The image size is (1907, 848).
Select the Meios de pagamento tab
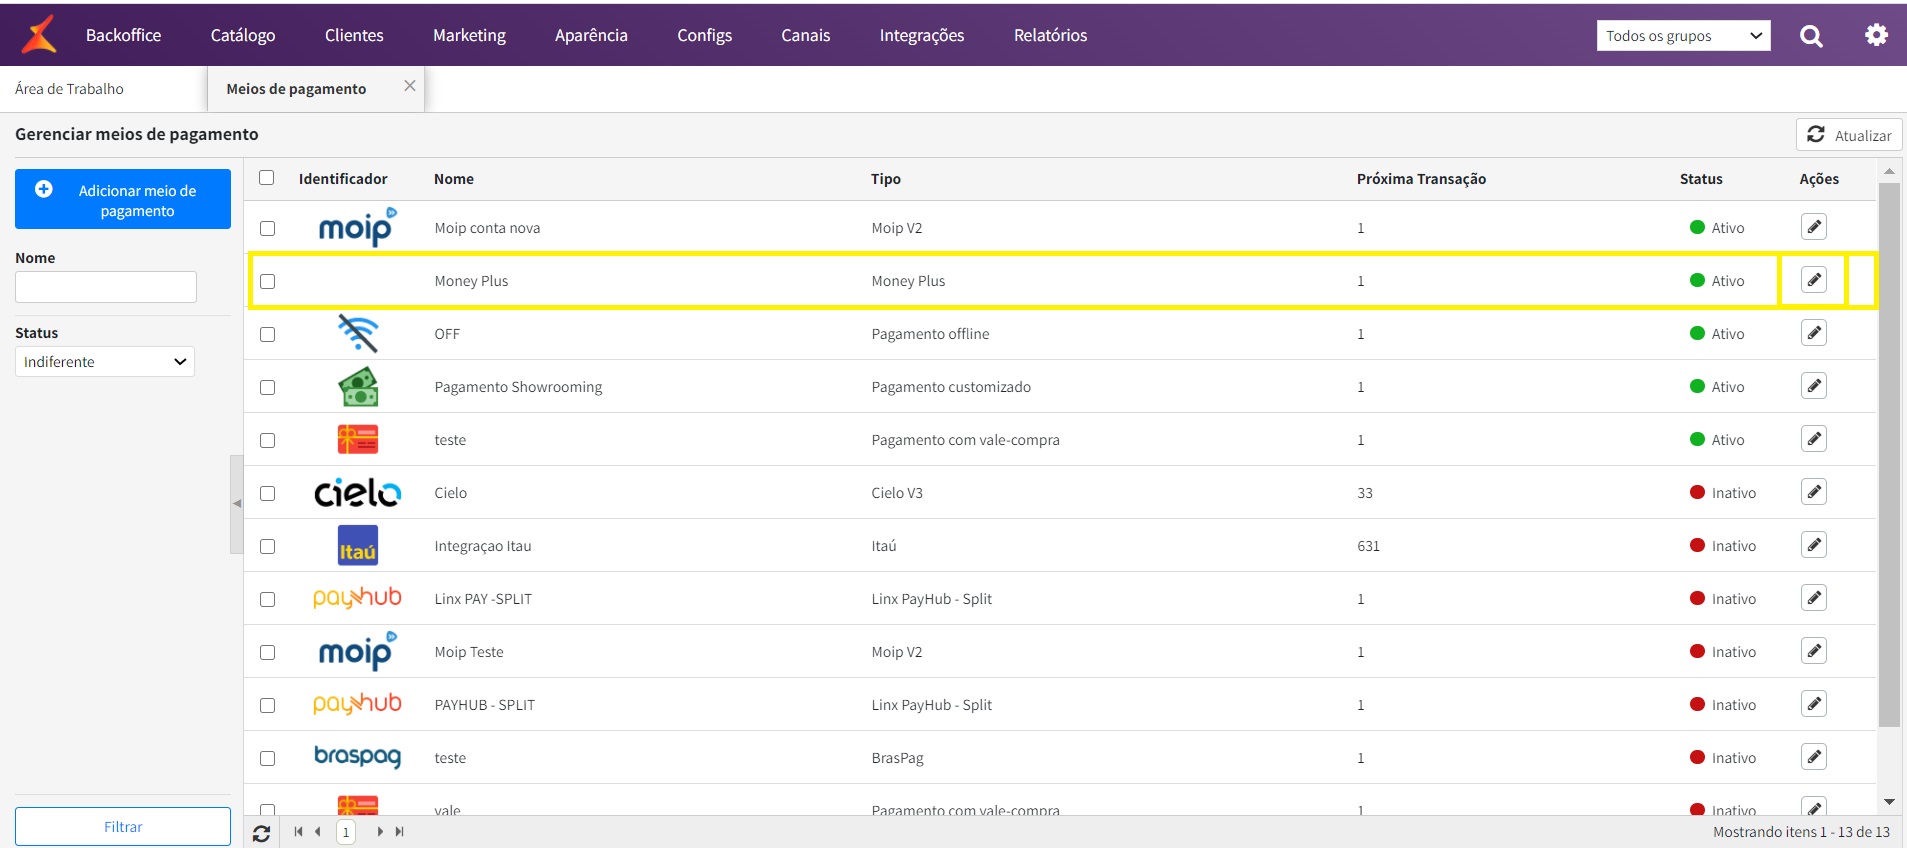296,89
